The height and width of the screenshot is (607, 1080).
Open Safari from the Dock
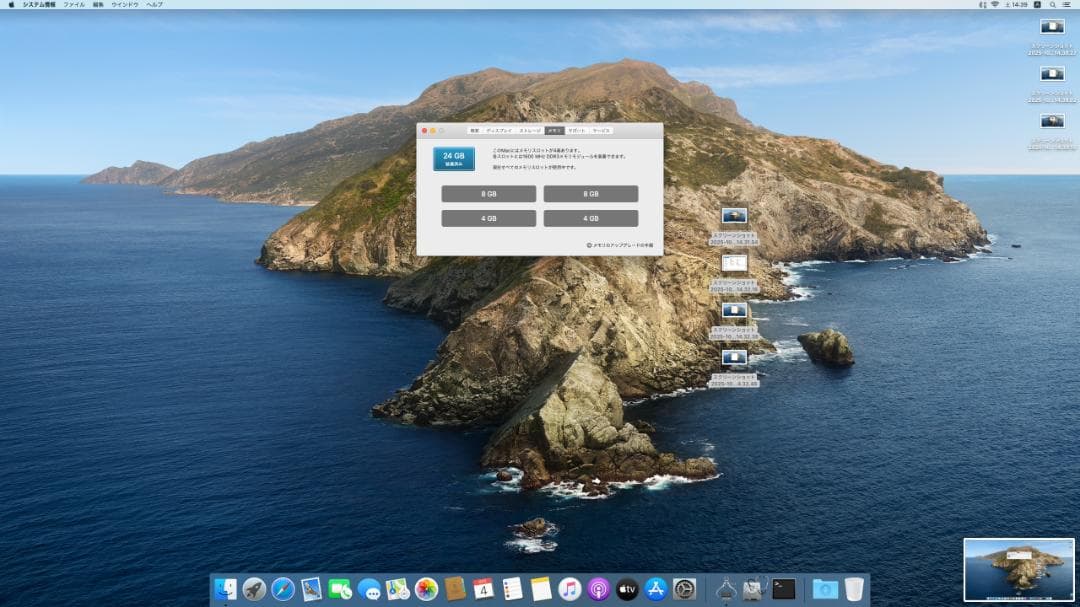tap(283, 590)
